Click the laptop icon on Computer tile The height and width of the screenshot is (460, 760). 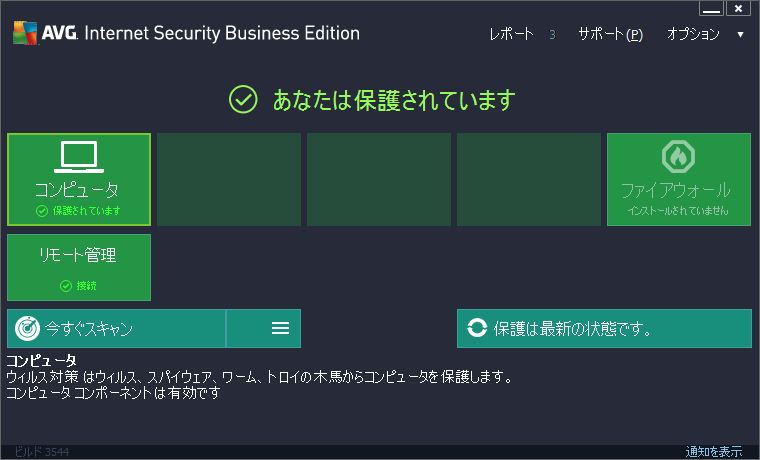79,157
